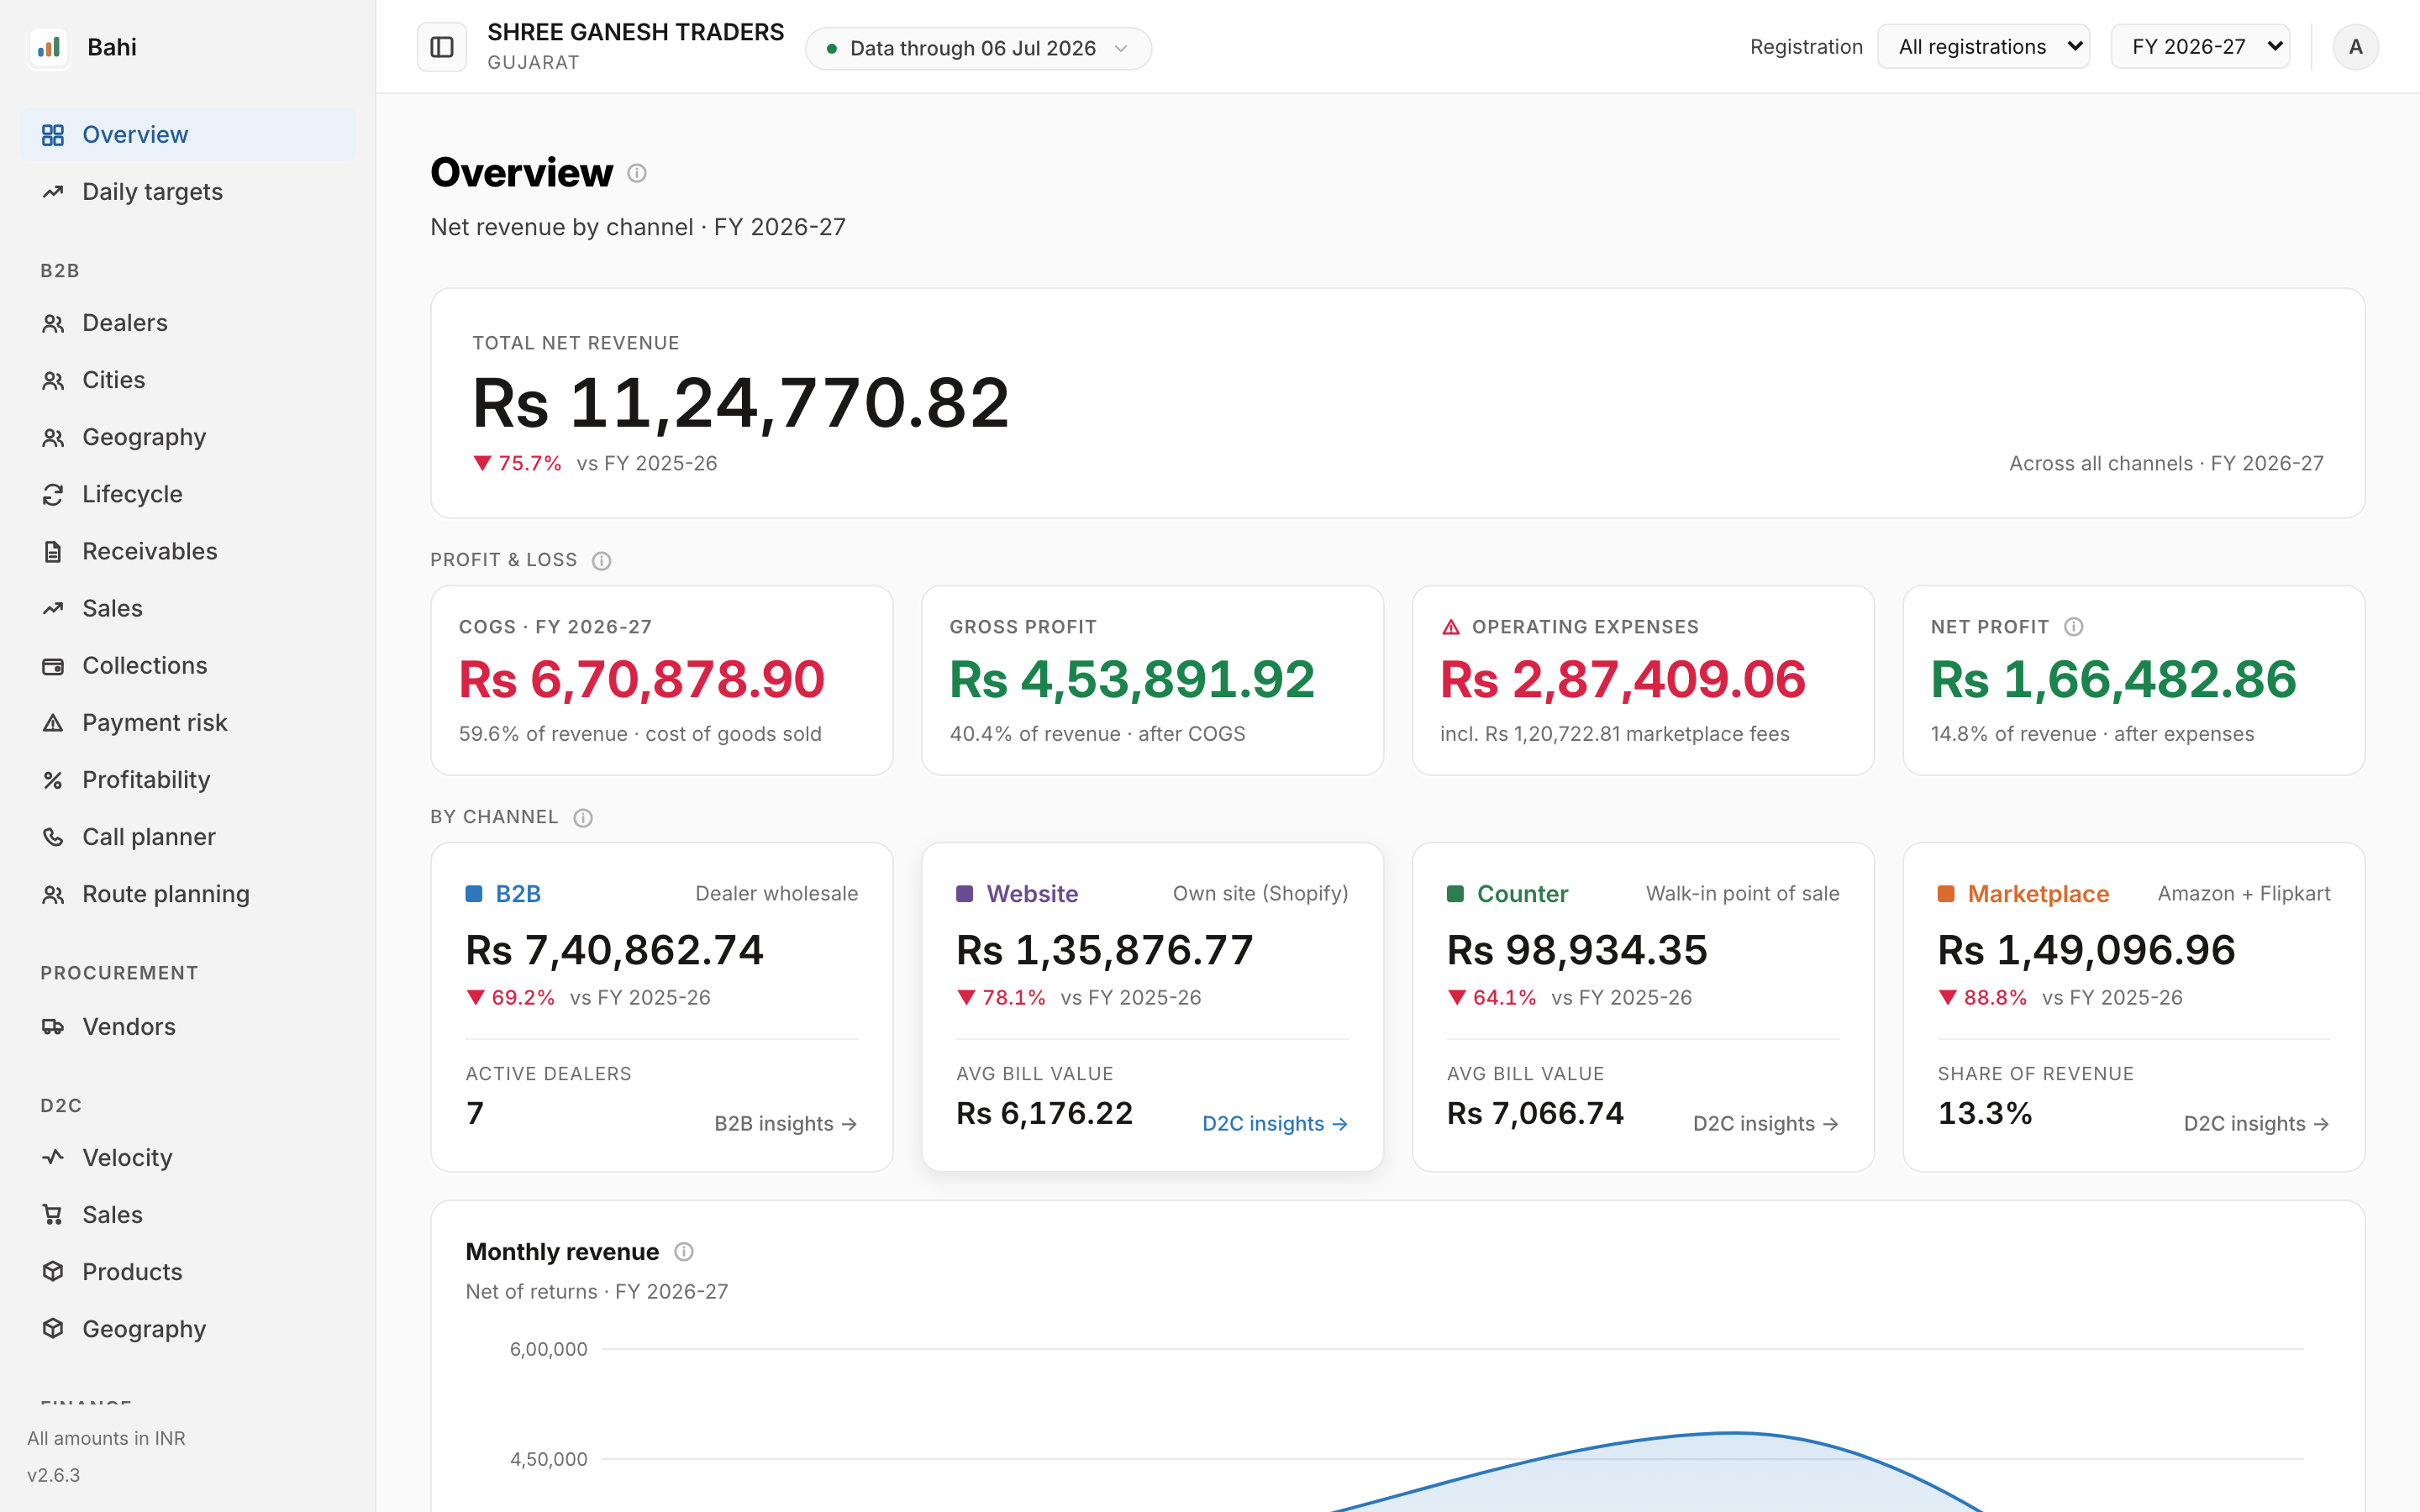Click the Website channel title
This screenshot has height=1512, width=2420.
coord(1032,894)
